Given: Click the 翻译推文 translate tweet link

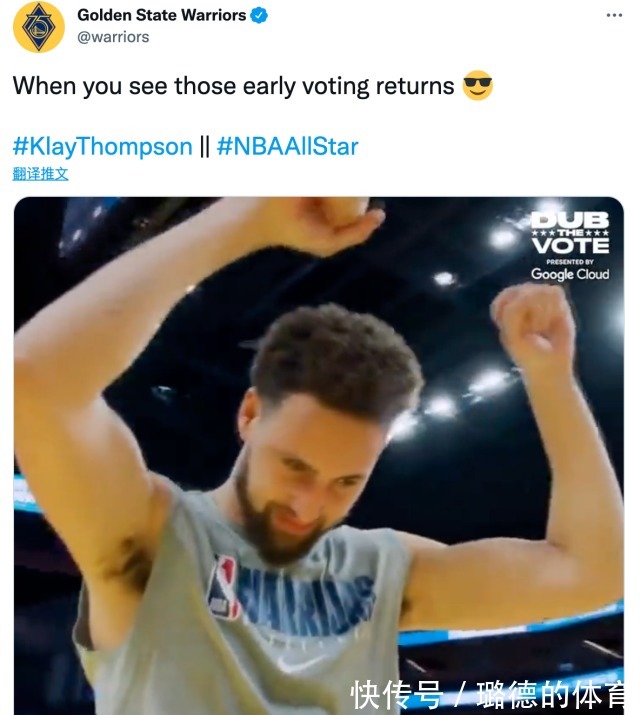Looking at the screenshot, I should tap(41, 174).
